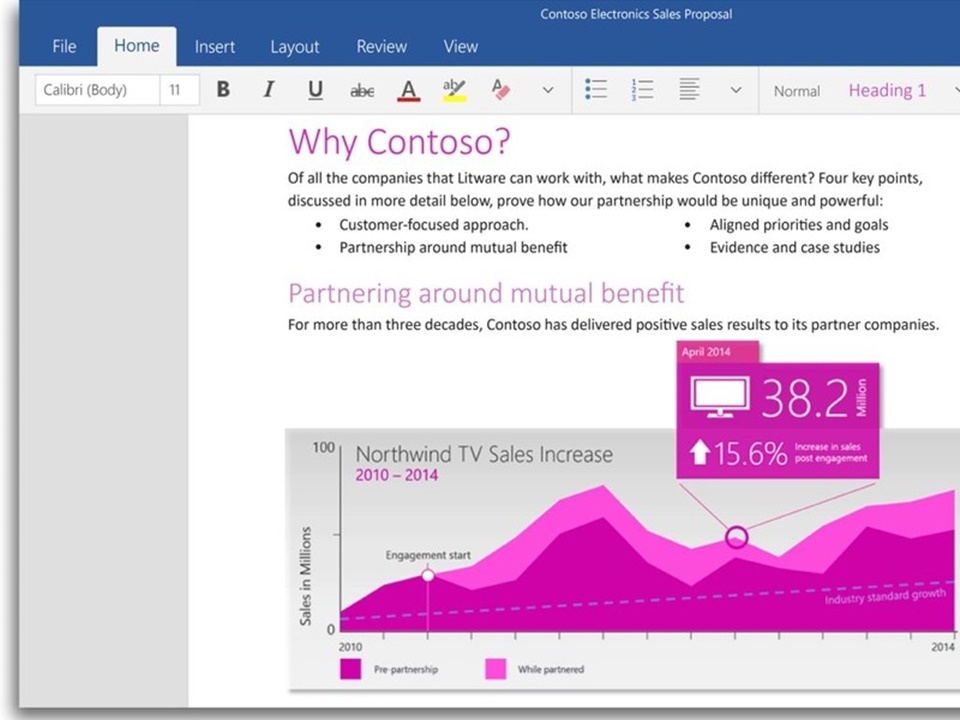Screen dimensions: 960x720
Task: Click the red font color icon
Action: (408, 90)
